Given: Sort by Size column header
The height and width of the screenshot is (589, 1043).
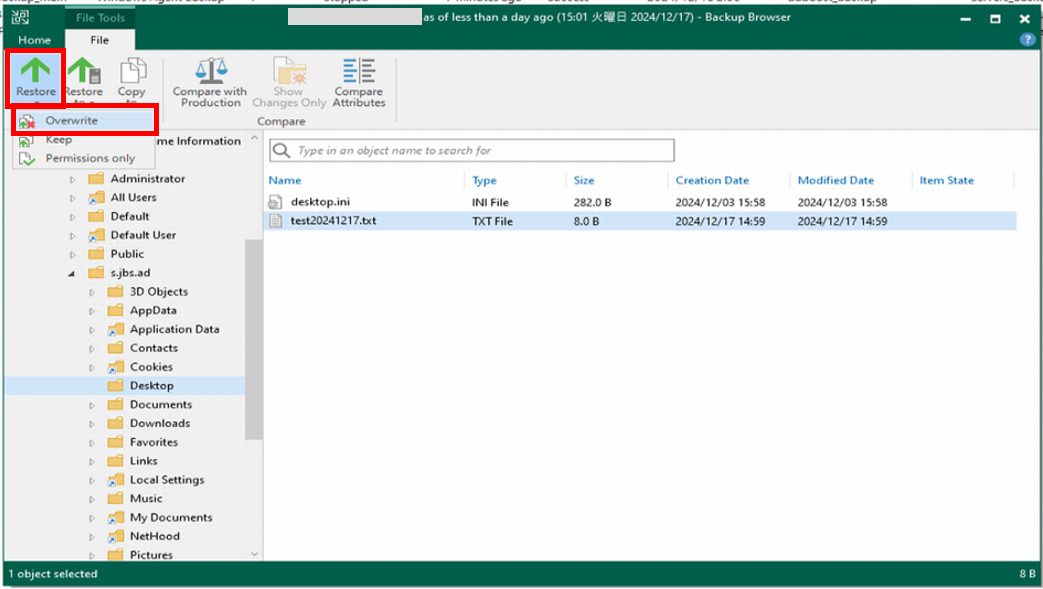Looking at the screenshot, I should click(x=584, y=180).
